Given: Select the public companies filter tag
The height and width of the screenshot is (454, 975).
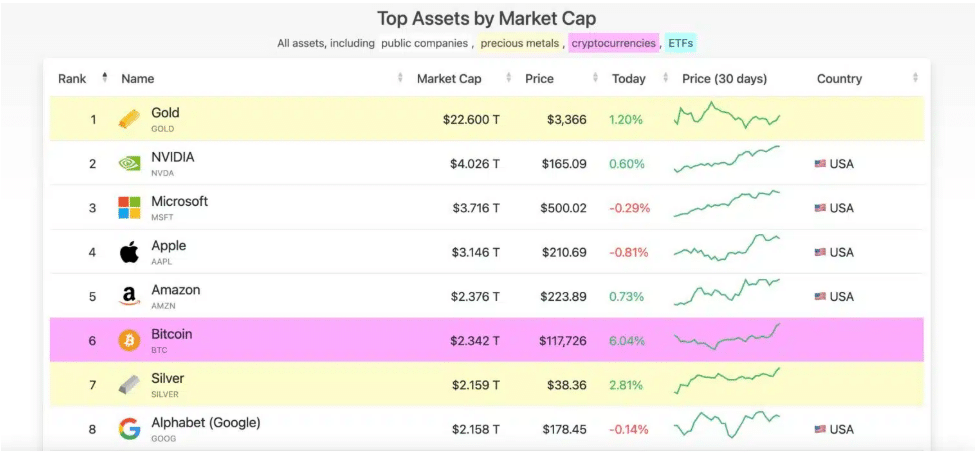Looking at the screenshot, I should coord(424,43).
